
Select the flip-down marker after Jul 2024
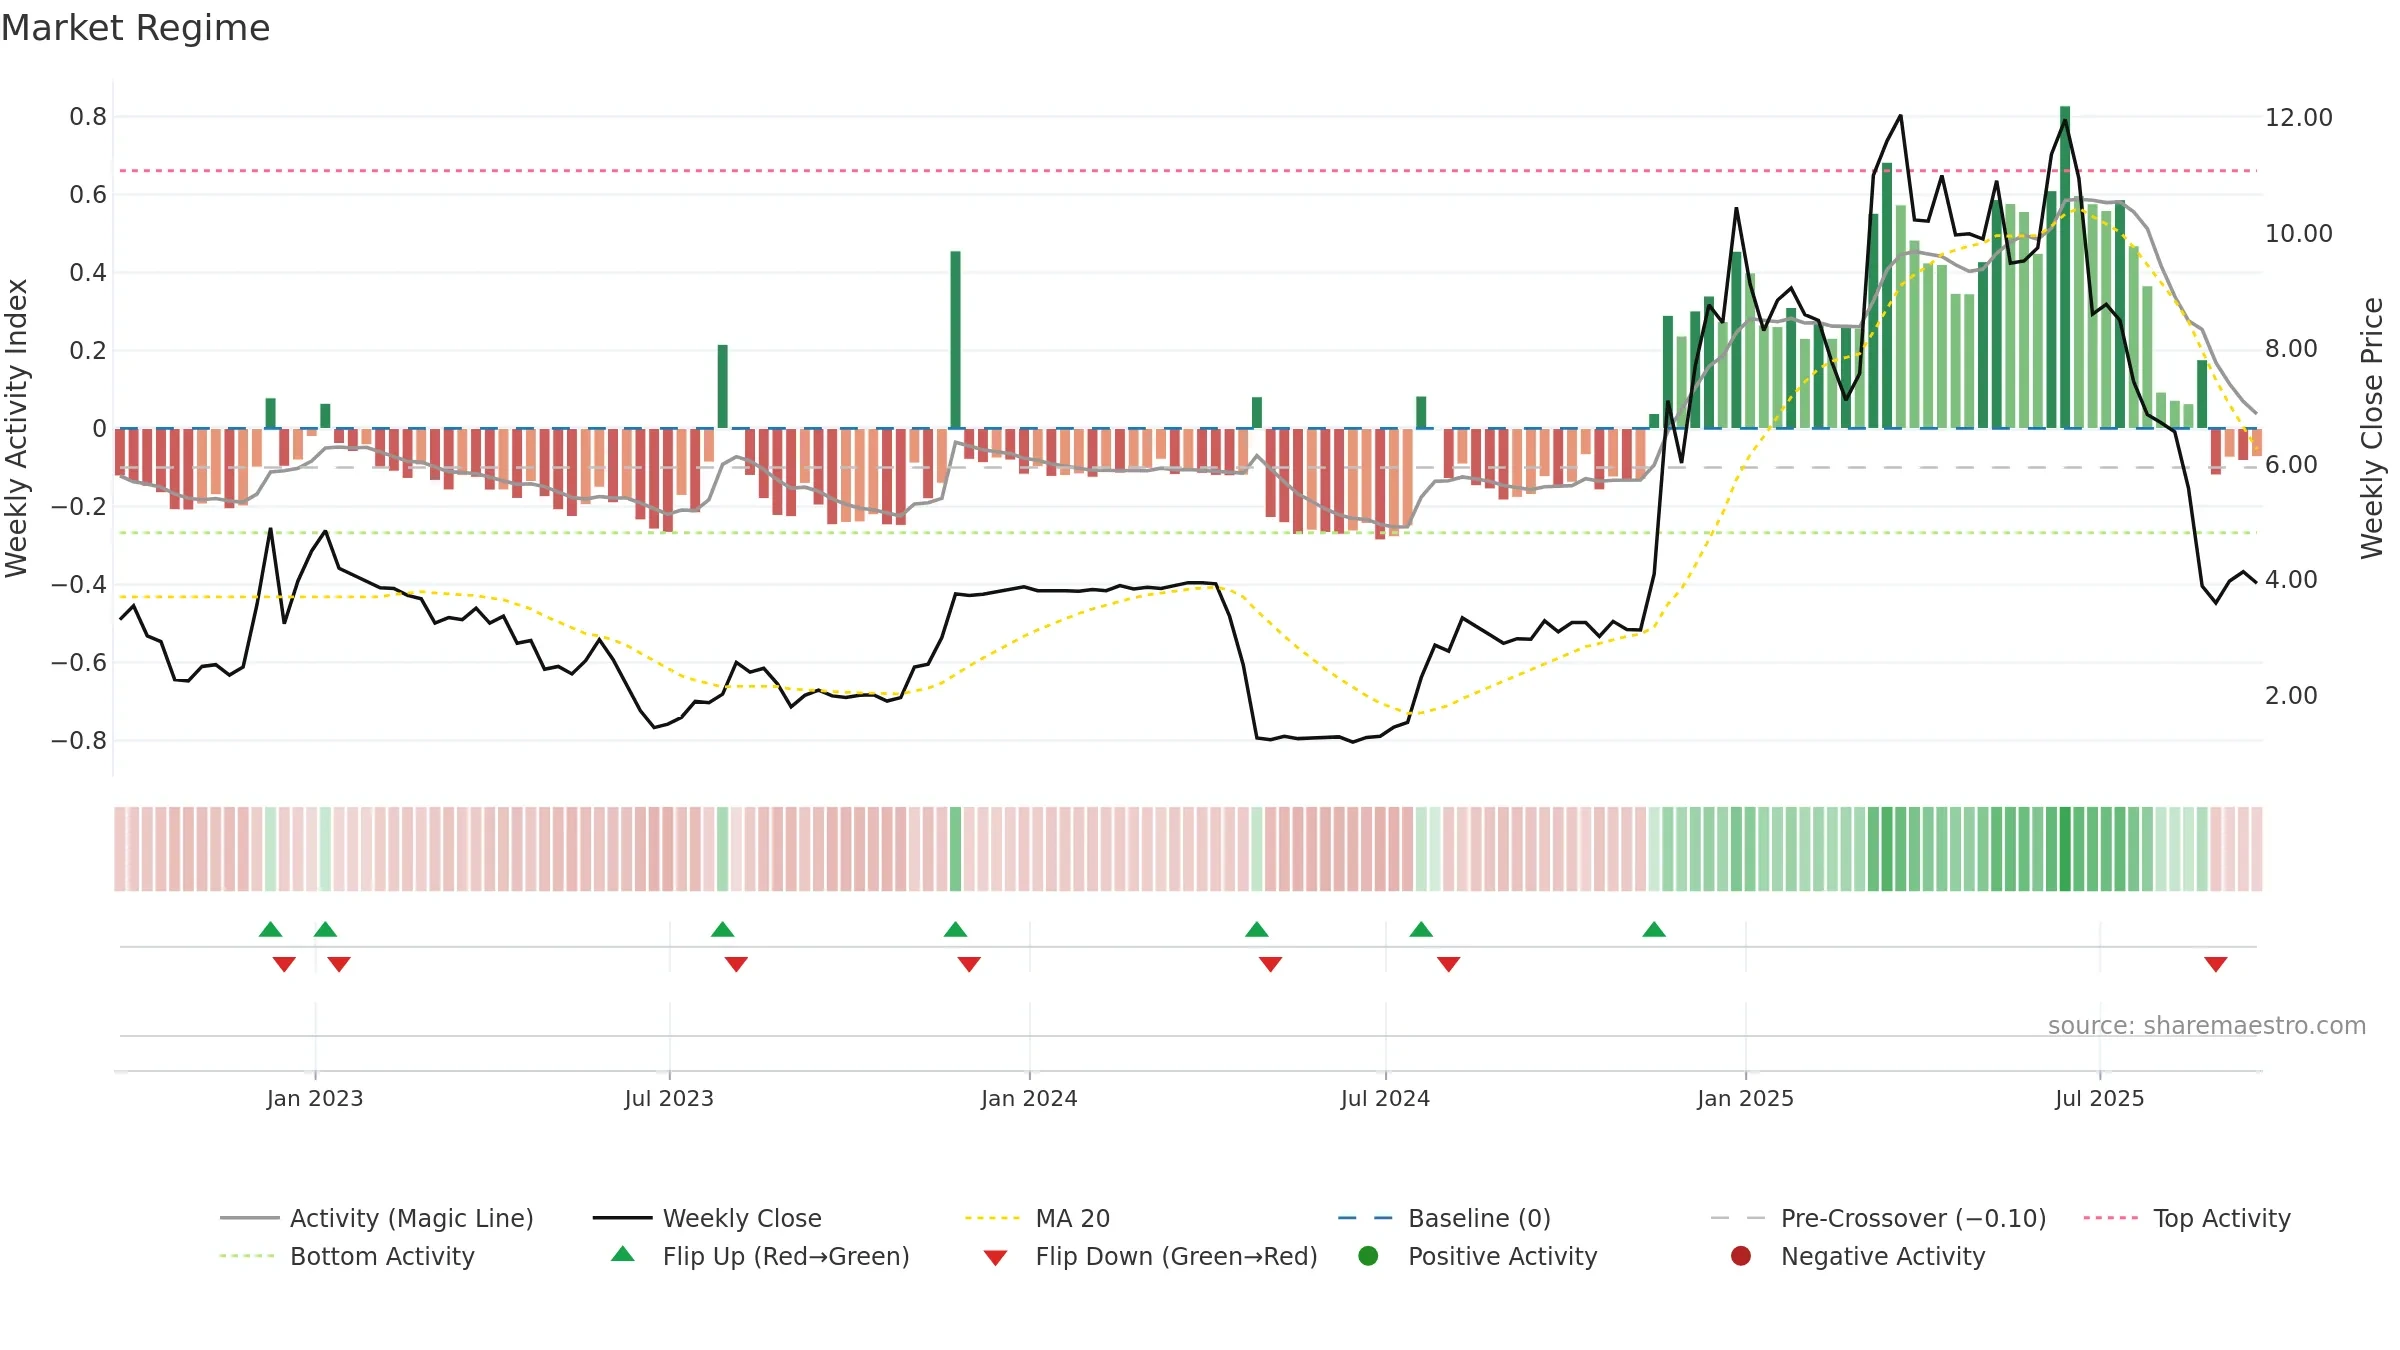1449,964
